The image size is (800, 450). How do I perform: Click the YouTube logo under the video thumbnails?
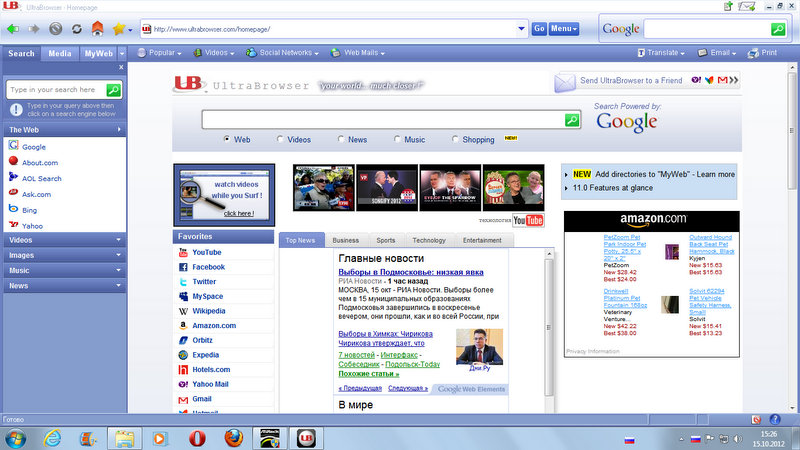coord(528,220)
